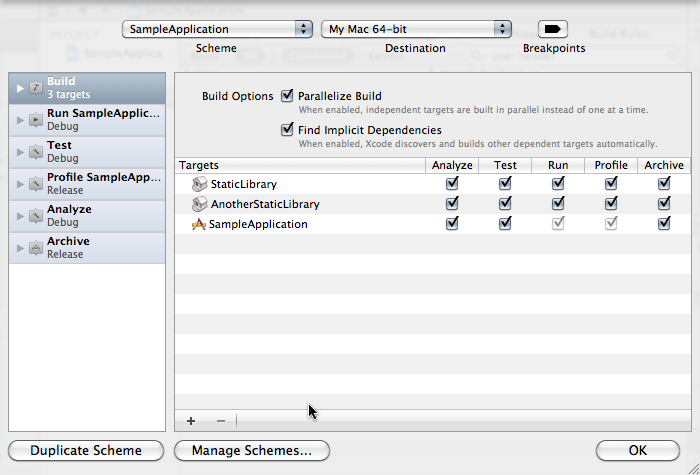The height and width of the screenshot is (475, 700).
Task: Click the Profile column header
Action: (x=611, y=165)
